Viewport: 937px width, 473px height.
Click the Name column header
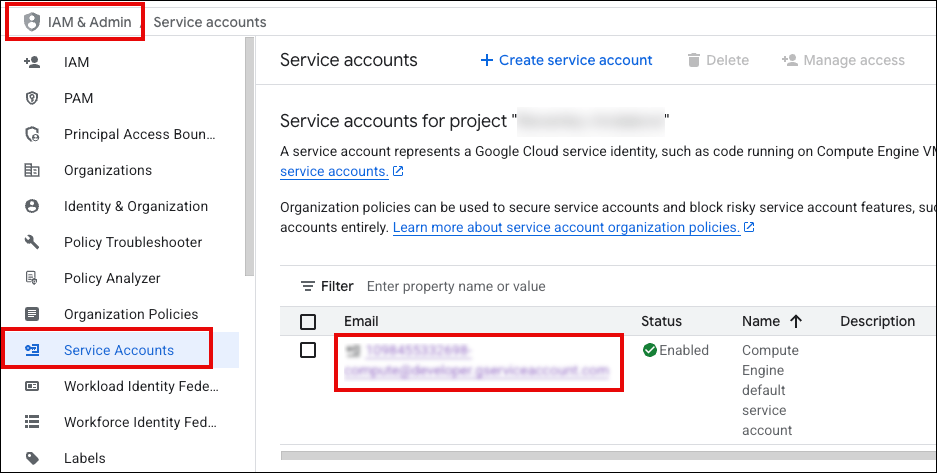click(x=761, y=321)
